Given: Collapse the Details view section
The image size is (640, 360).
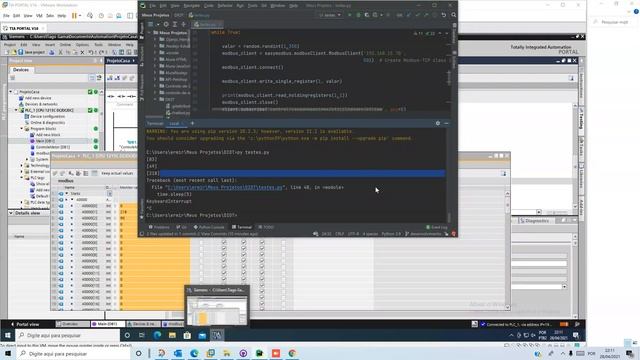Looking at the screenshot, I should point(11,213).
